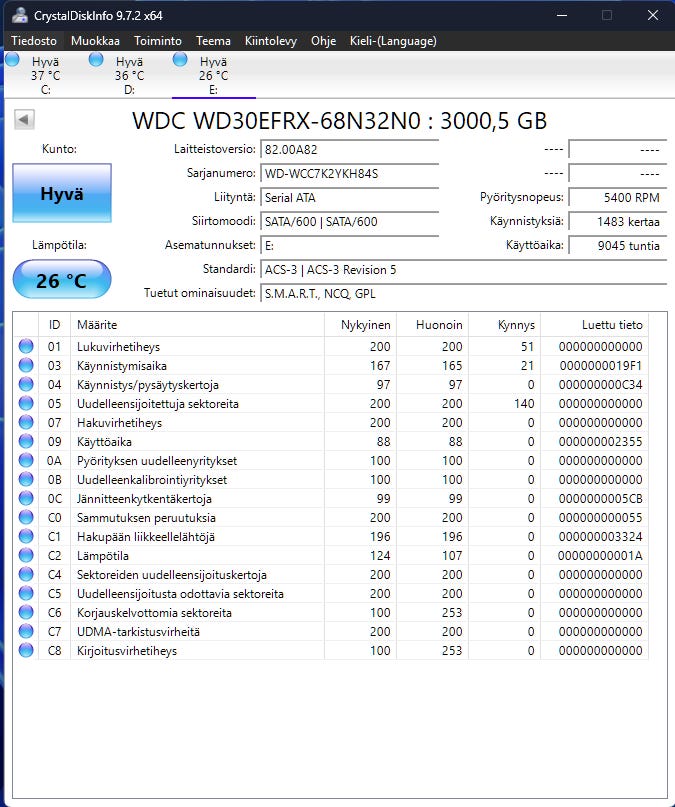Click status orb of Jännitteenkytkentäkertoja row

(x=26, y=498)
